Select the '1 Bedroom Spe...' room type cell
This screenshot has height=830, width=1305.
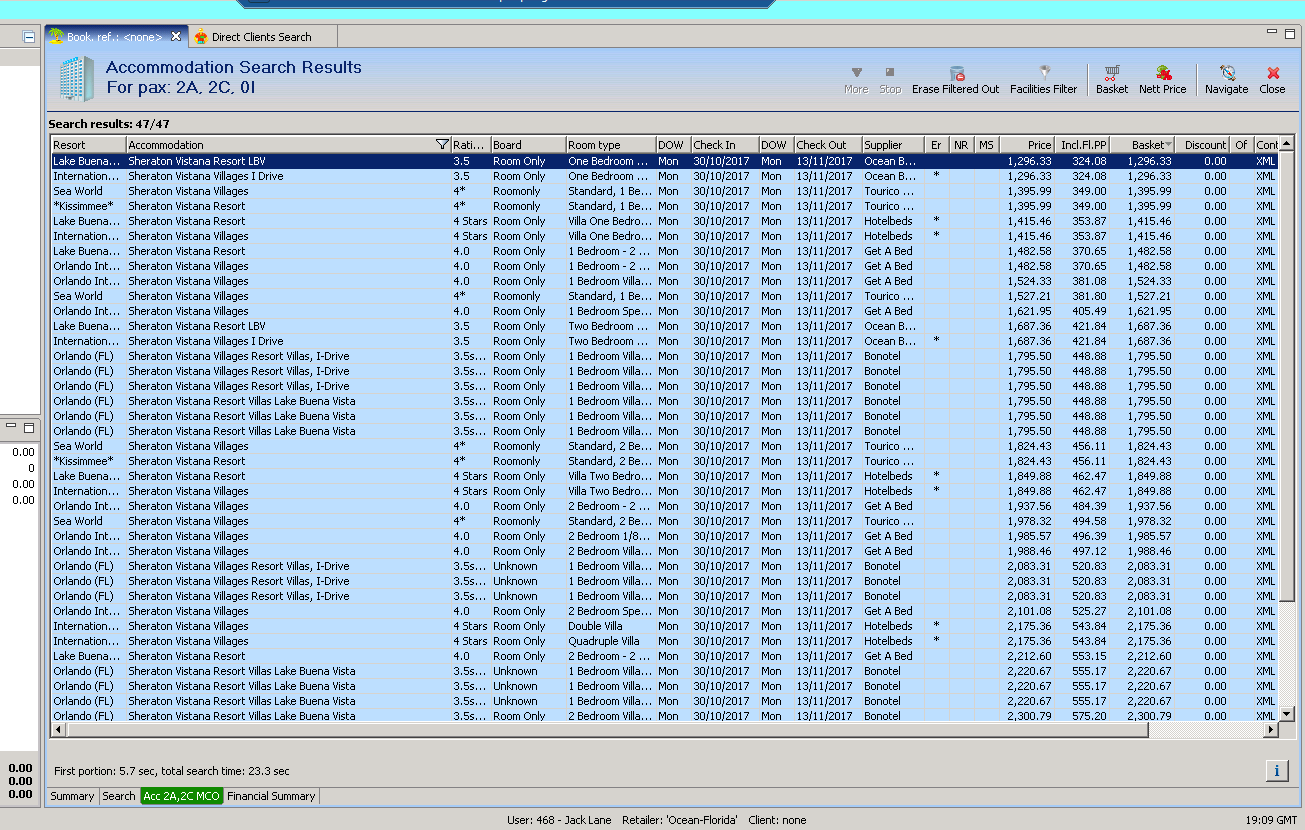pos(611,311)
